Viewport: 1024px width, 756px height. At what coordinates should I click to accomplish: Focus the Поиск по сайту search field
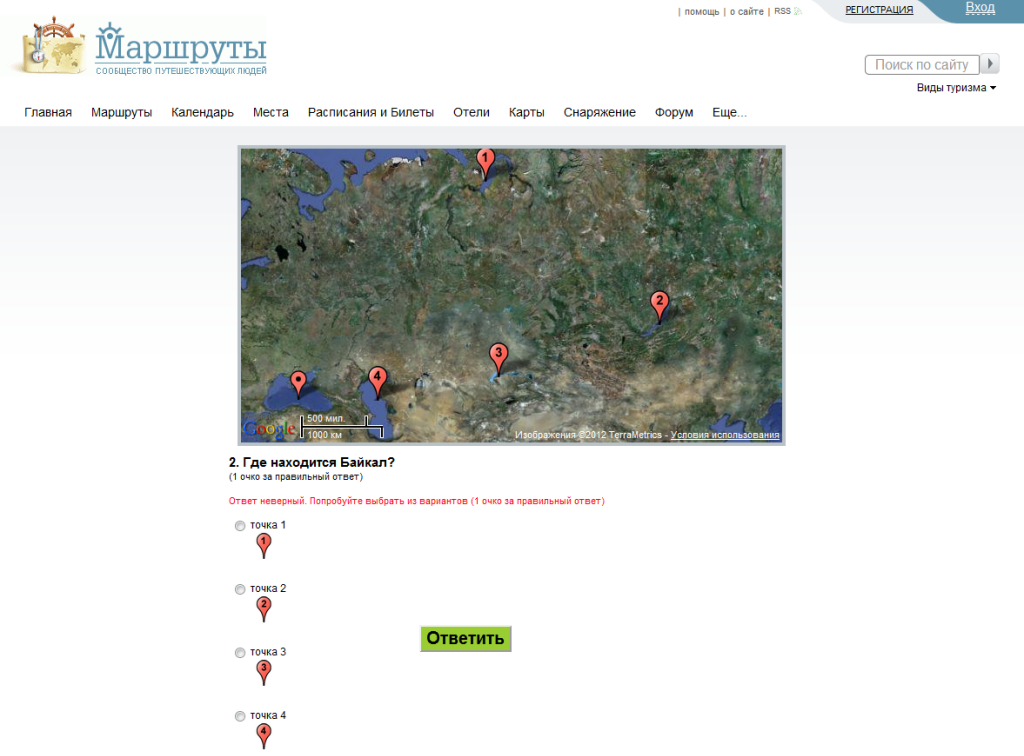(x=921, y=65)
